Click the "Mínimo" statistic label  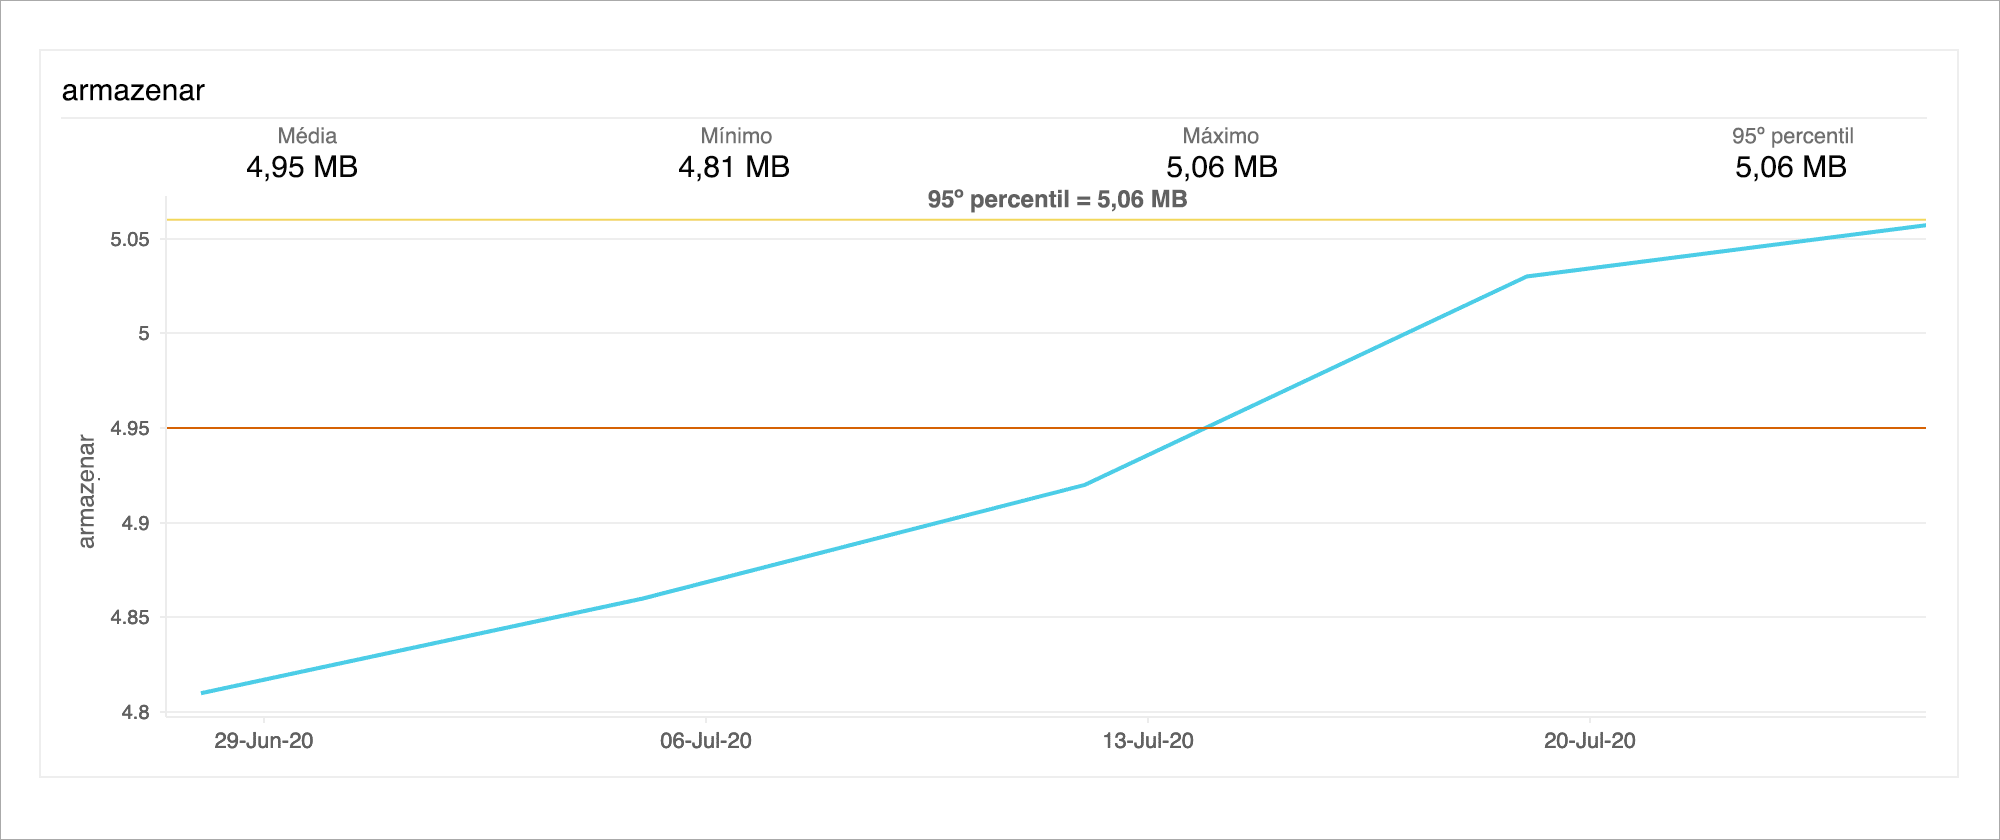pyautogui.click(x=736, y=136)
